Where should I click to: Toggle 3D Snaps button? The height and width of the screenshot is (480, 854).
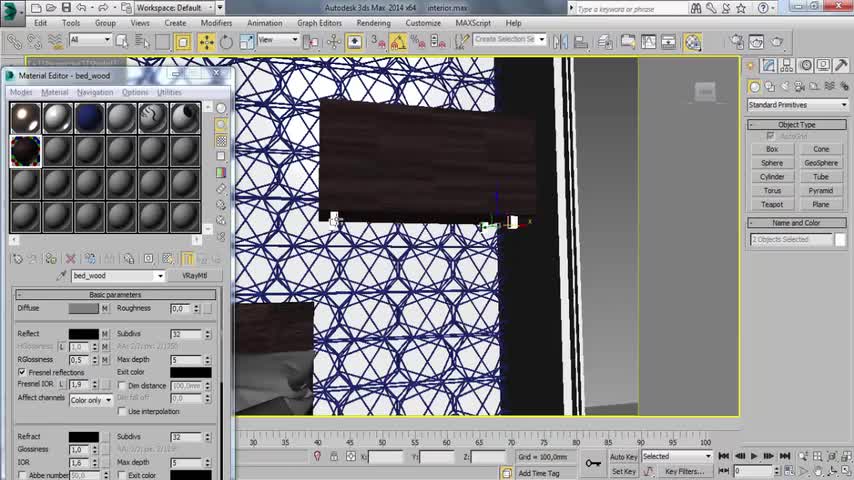378,42
